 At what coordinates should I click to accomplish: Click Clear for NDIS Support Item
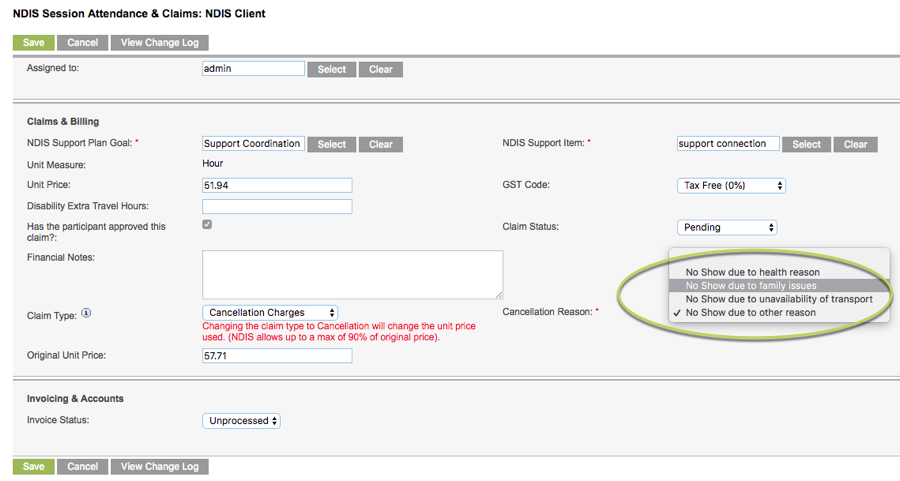pyautogui.click(x=855, y=145)
